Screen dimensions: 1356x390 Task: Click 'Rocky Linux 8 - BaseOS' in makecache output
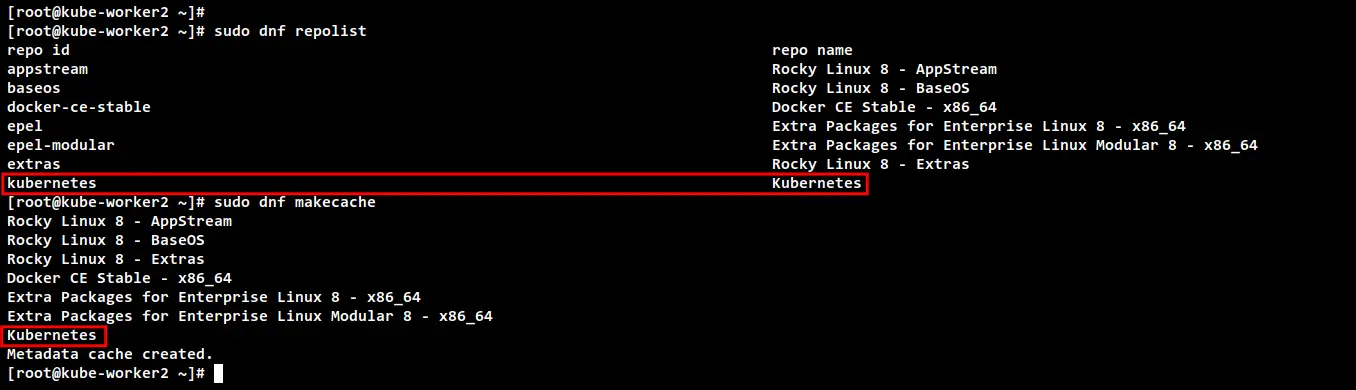coord(106,240)
